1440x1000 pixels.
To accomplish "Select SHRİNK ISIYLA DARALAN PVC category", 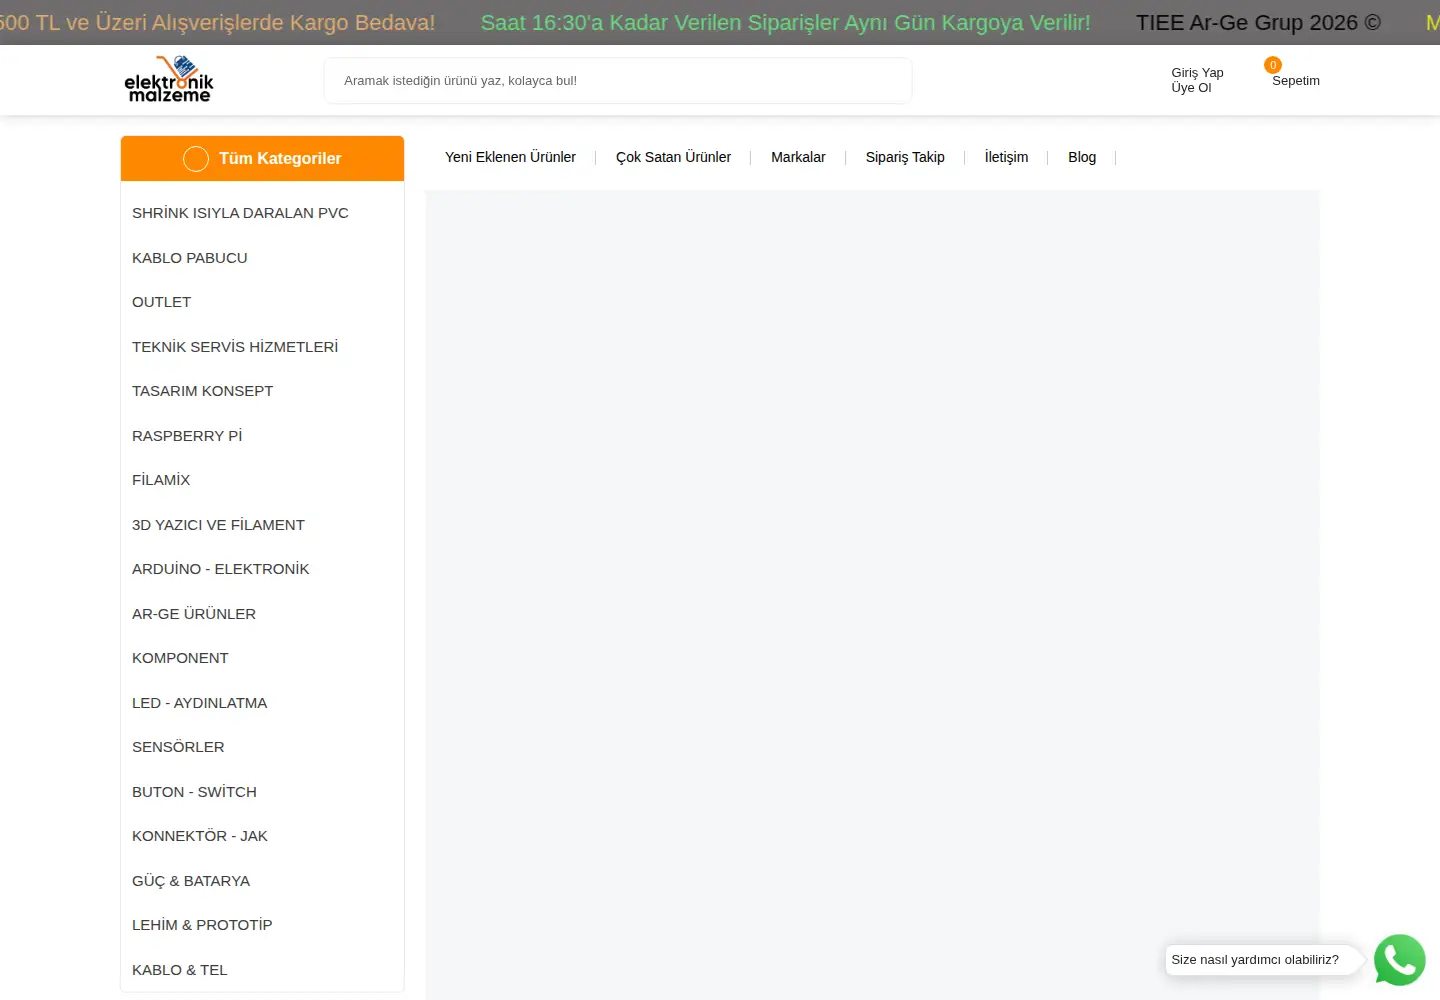I will click(x=240, y=213).
